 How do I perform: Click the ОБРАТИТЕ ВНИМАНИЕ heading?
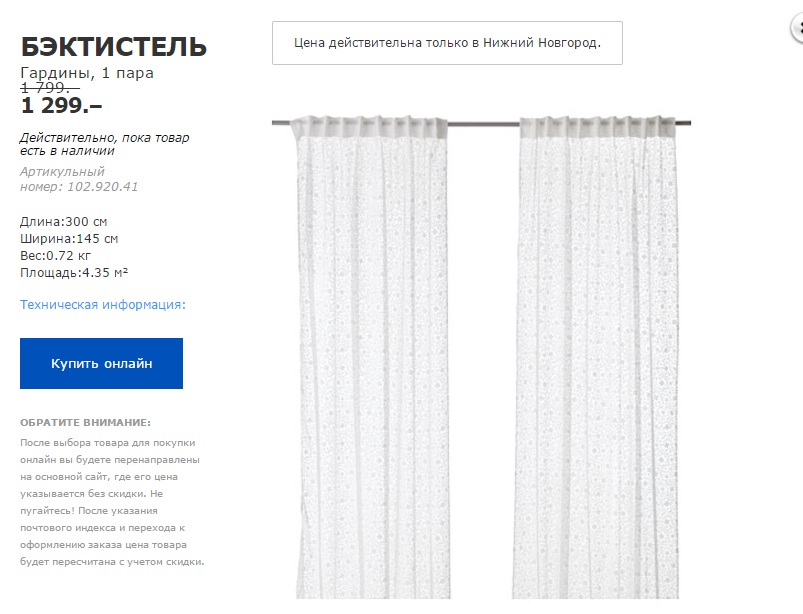86,422
